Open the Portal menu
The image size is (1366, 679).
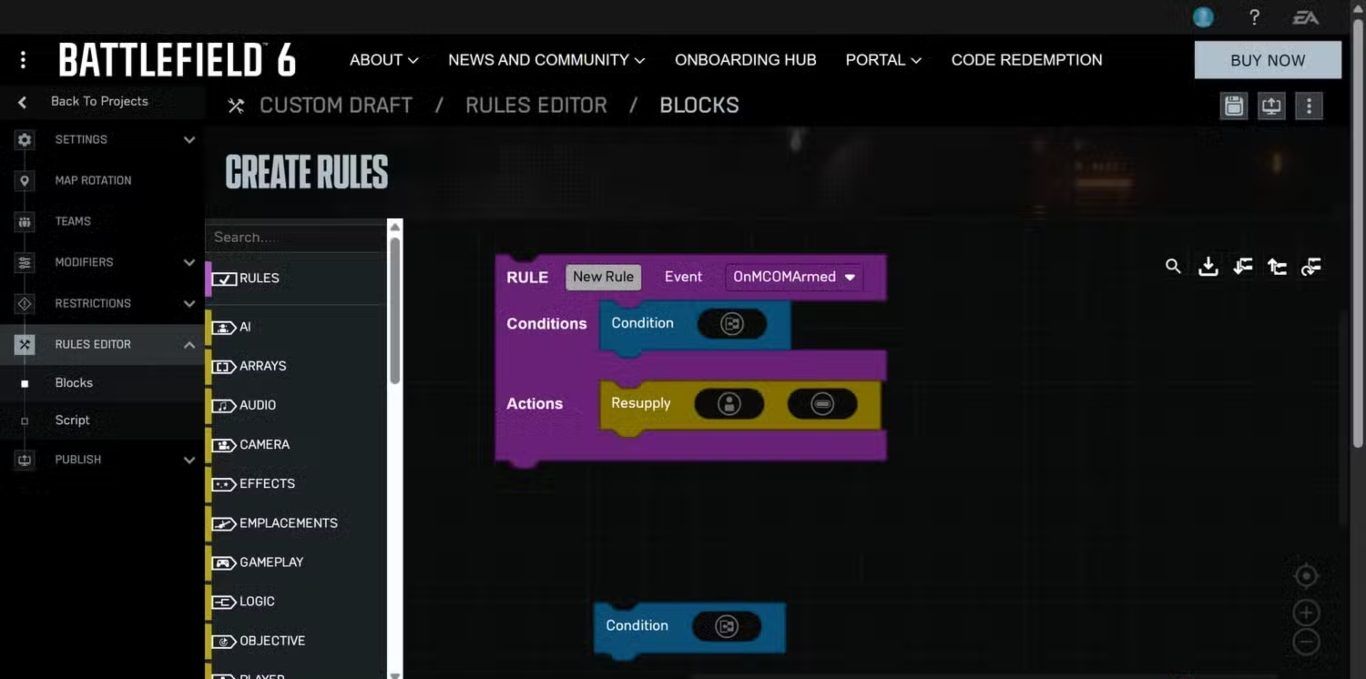pos(883,60)
